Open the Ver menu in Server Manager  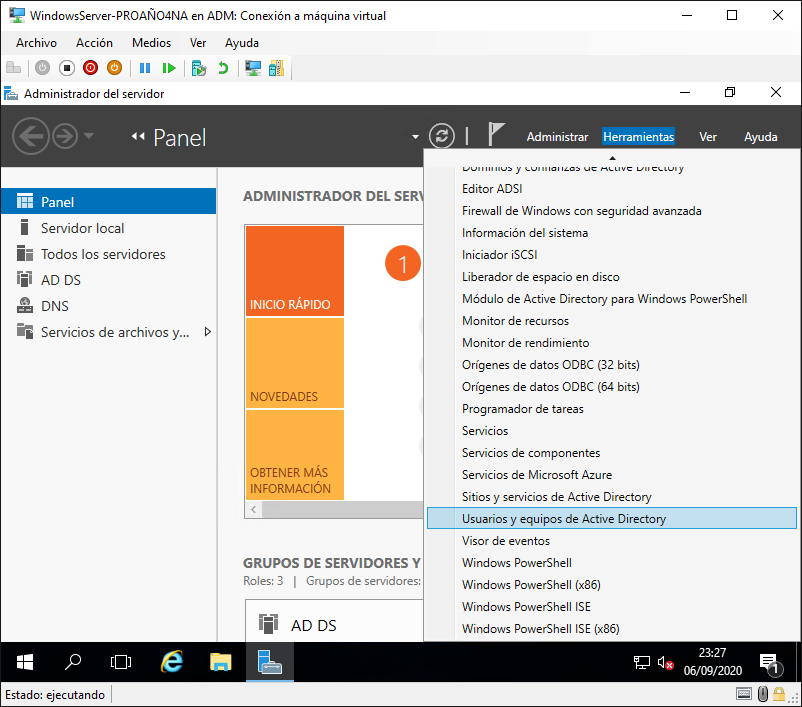coord(708,137)
